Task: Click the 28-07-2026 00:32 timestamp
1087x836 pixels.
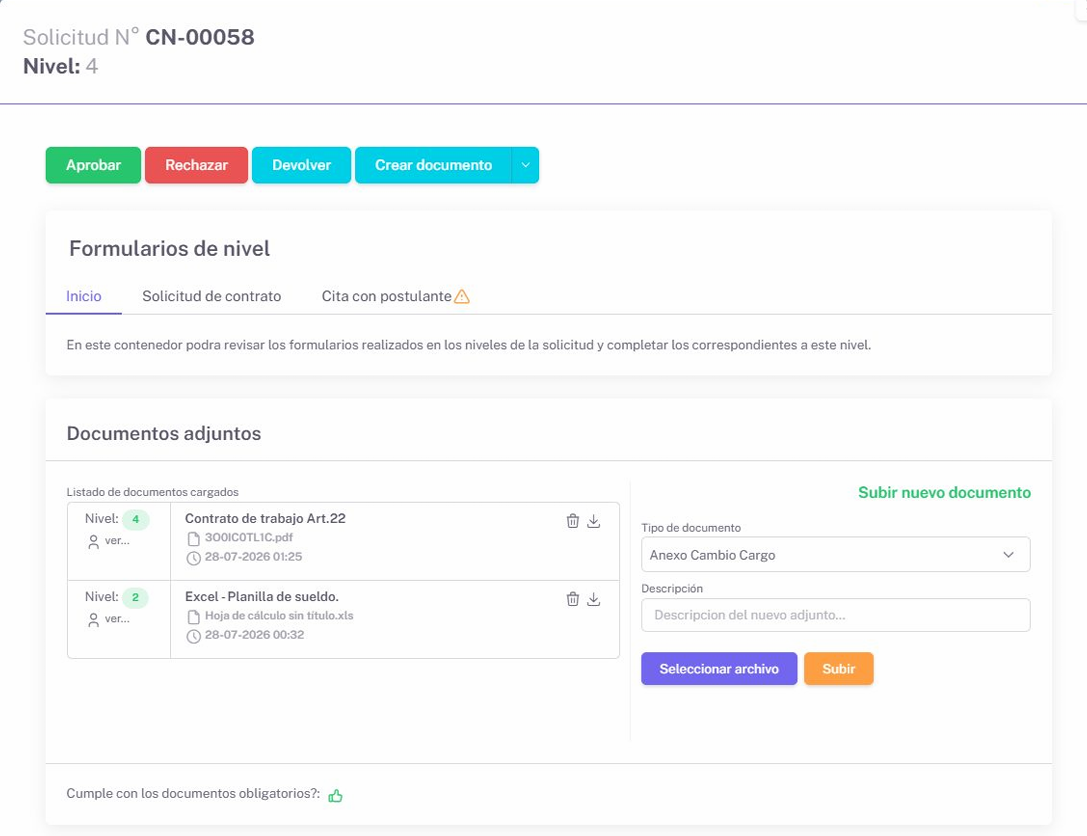Action: 254,635
